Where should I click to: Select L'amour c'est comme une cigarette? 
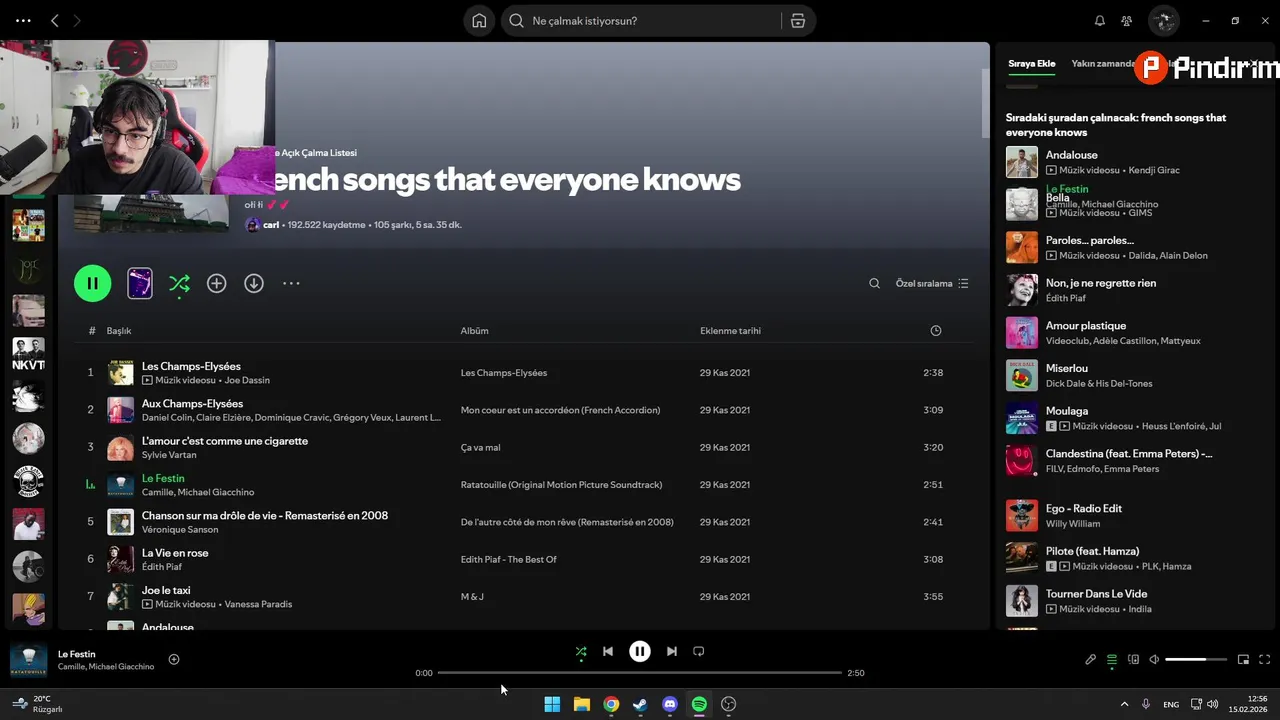(x=225, y=441)
